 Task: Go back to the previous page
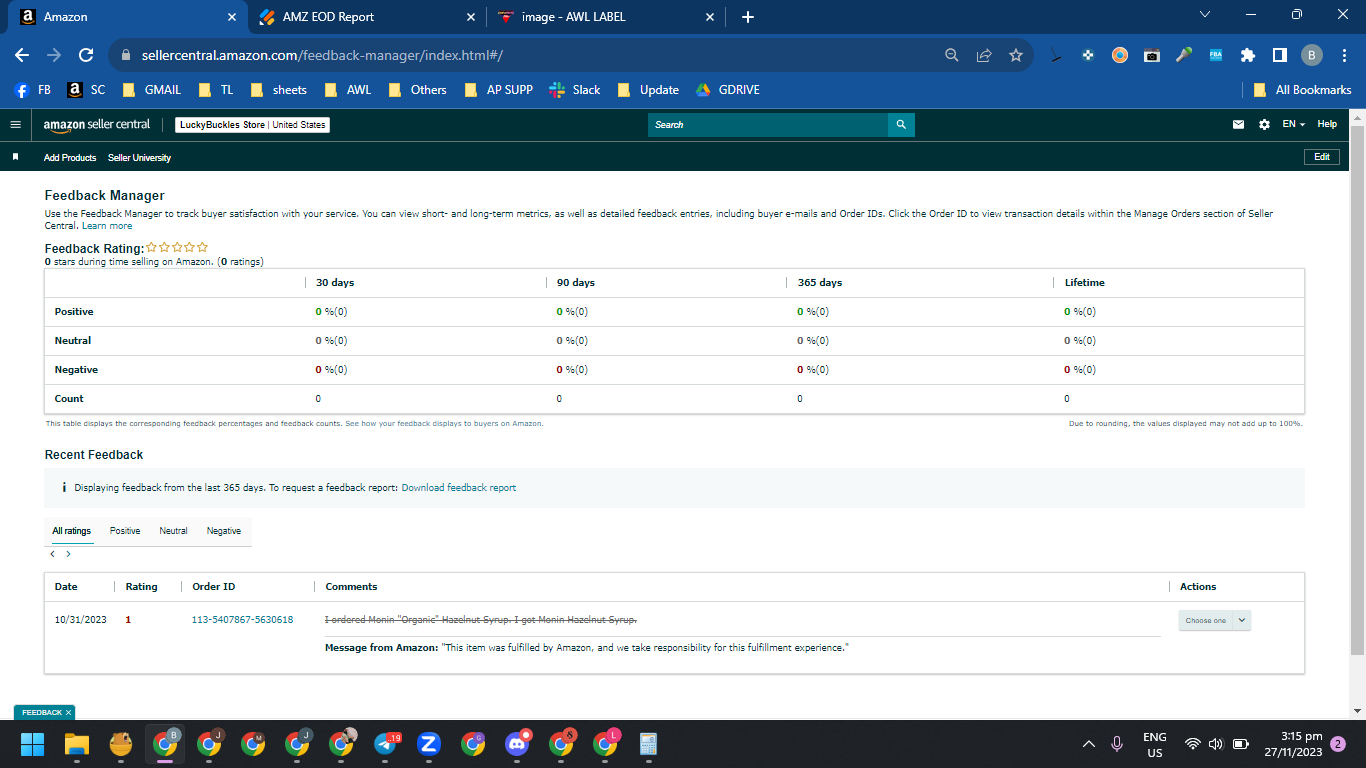tap(22, 56)
